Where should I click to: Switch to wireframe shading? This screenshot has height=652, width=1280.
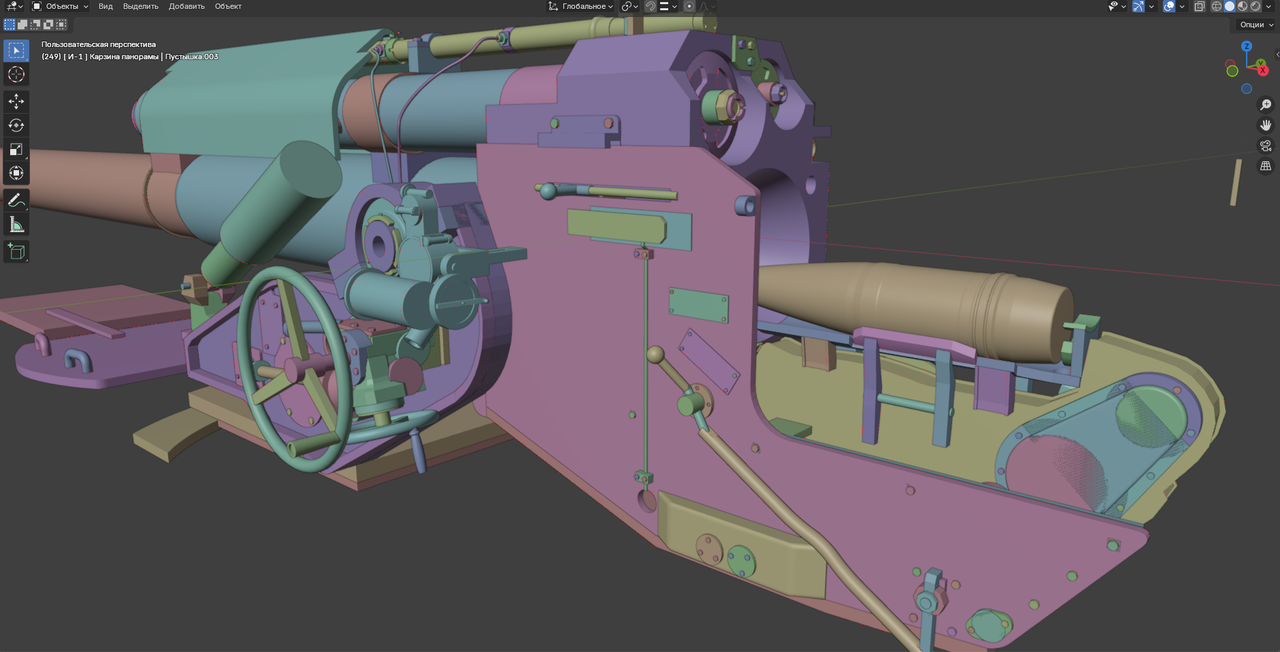point(1217,6)
